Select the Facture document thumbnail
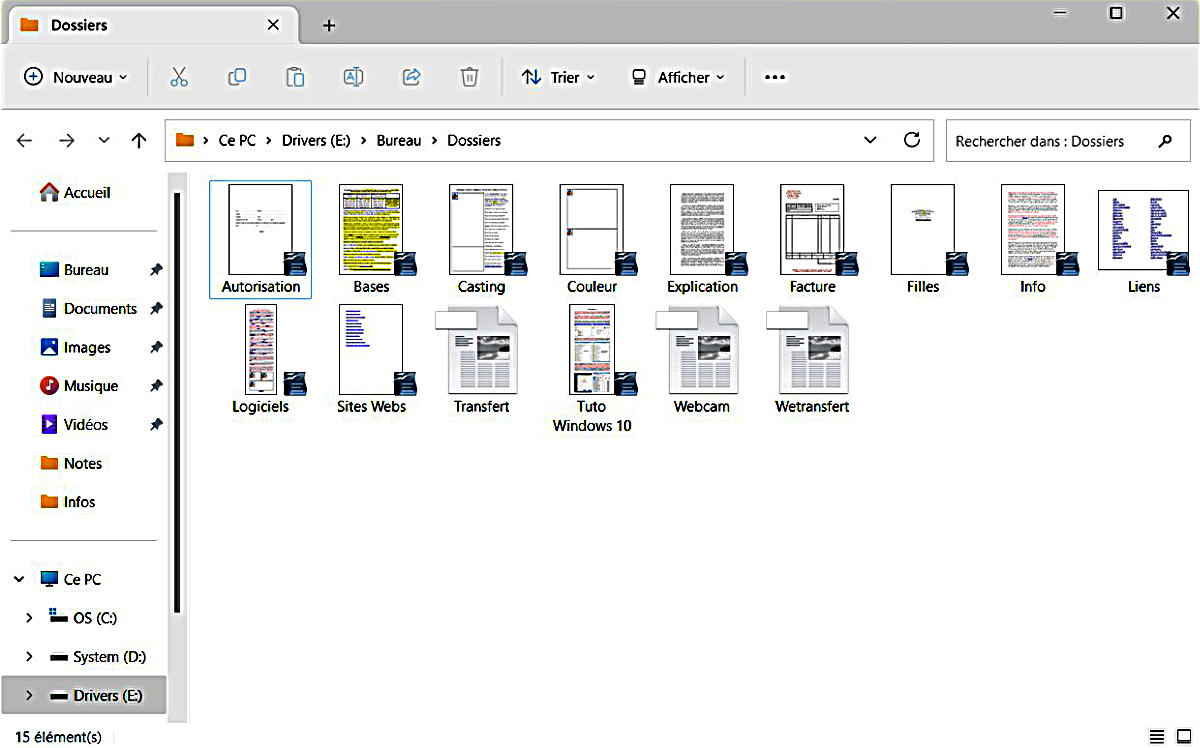 [x=812, y=231]
